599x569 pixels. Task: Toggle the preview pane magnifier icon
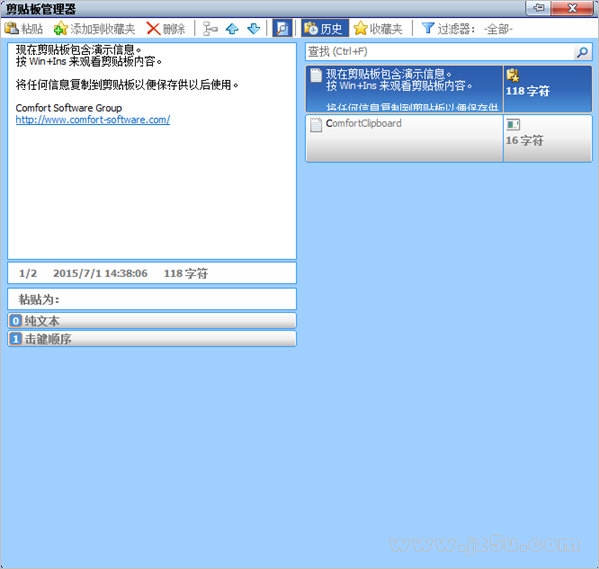pos(282,28)
